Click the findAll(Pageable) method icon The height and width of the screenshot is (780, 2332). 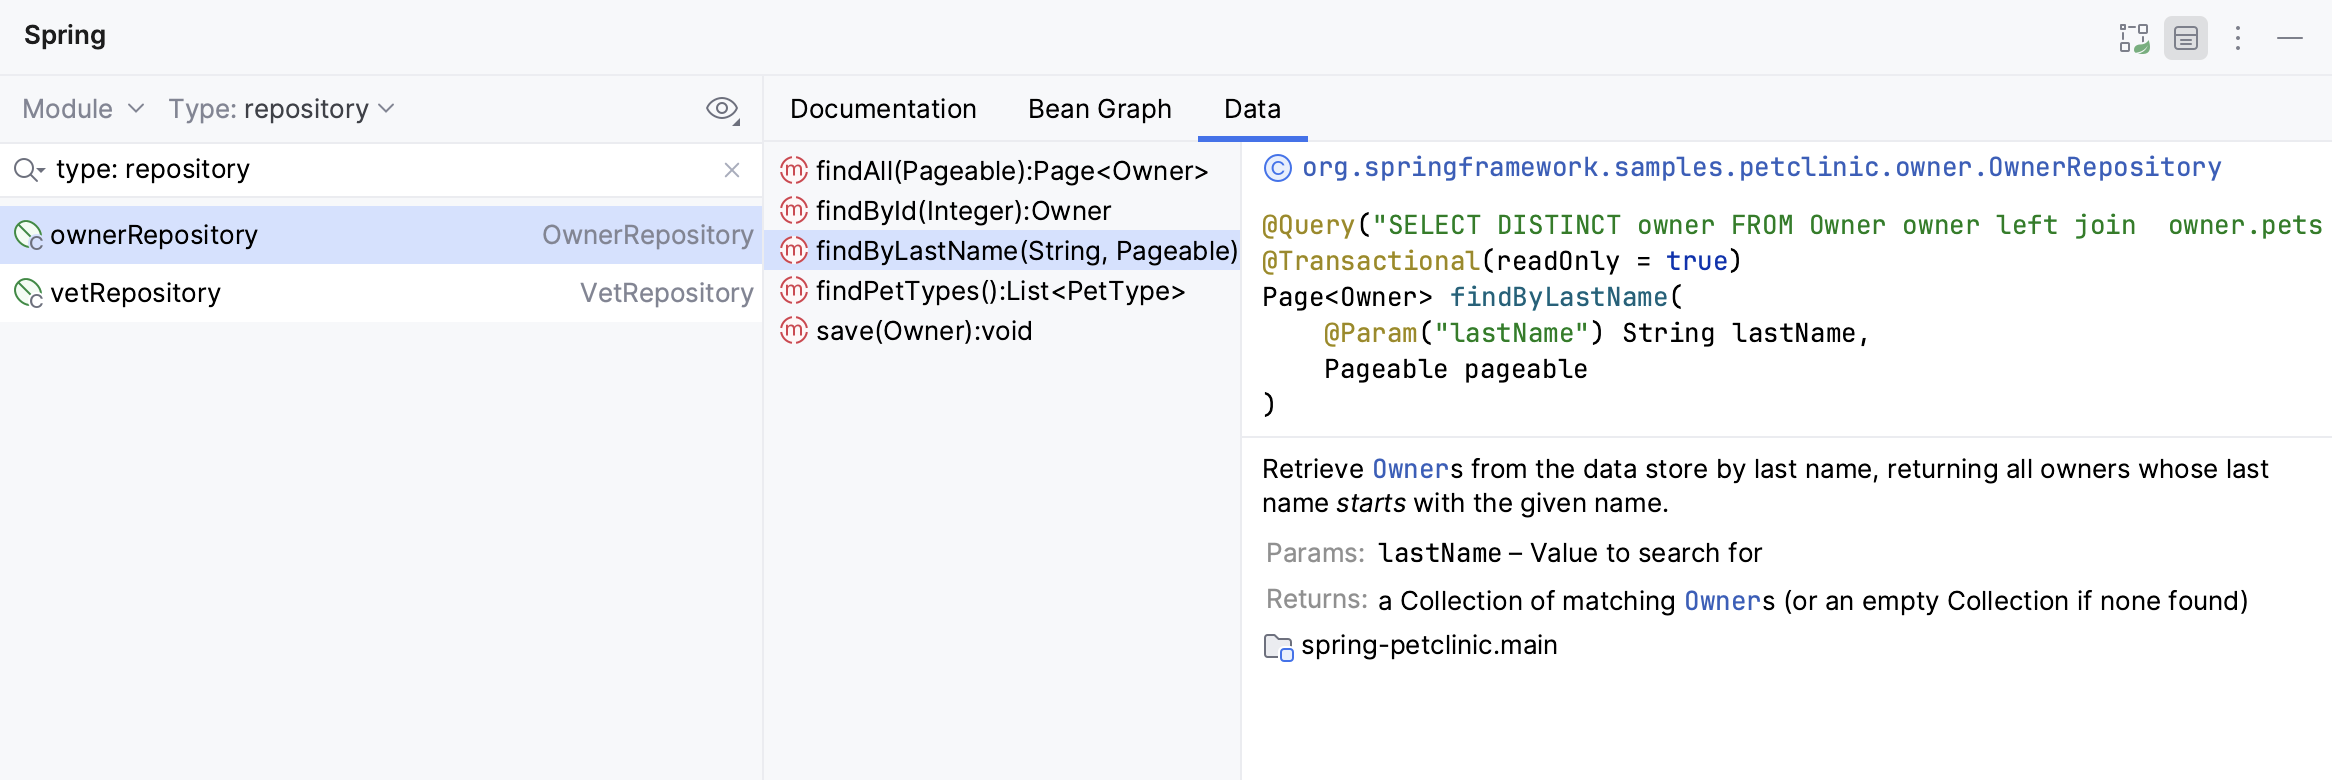click(x=794, y=171)
